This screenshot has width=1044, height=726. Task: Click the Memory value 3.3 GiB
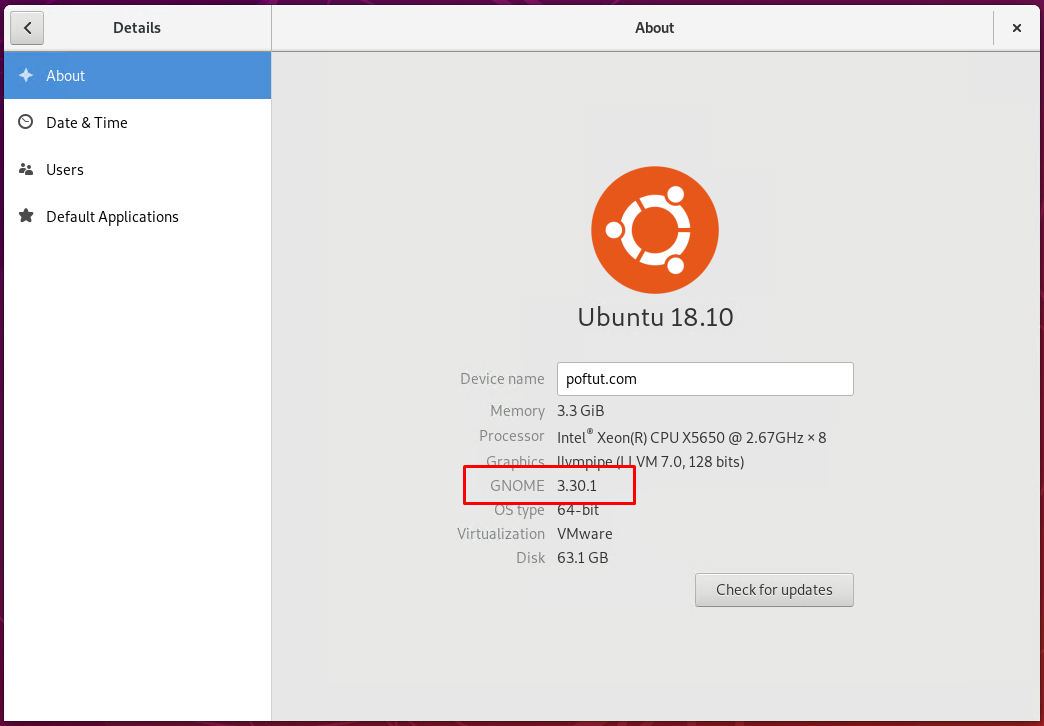pos(581,411)
